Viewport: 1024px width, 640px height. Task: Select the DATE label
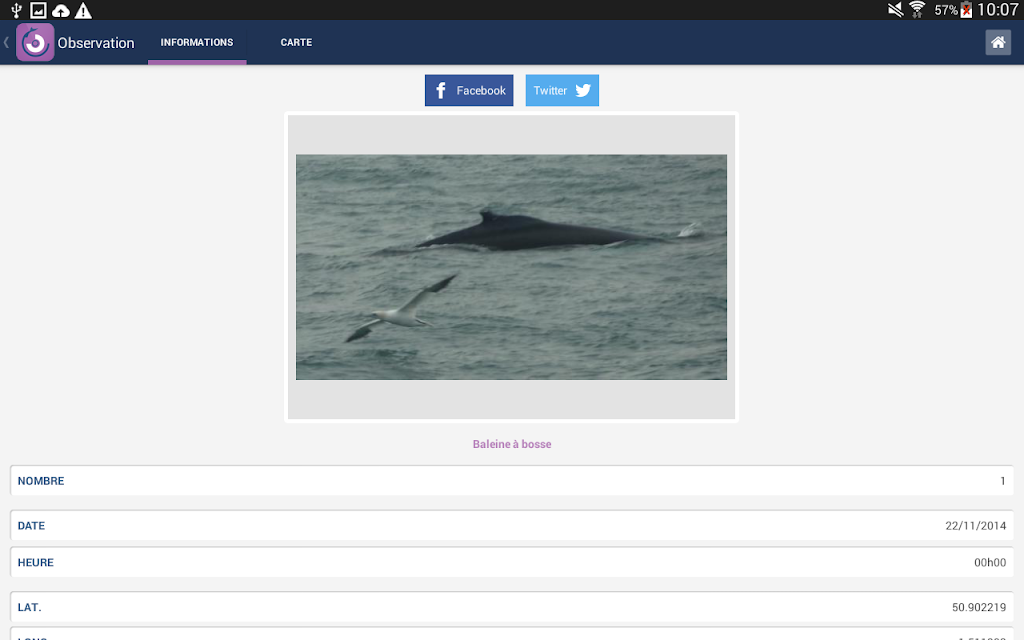tap(31, 526)
